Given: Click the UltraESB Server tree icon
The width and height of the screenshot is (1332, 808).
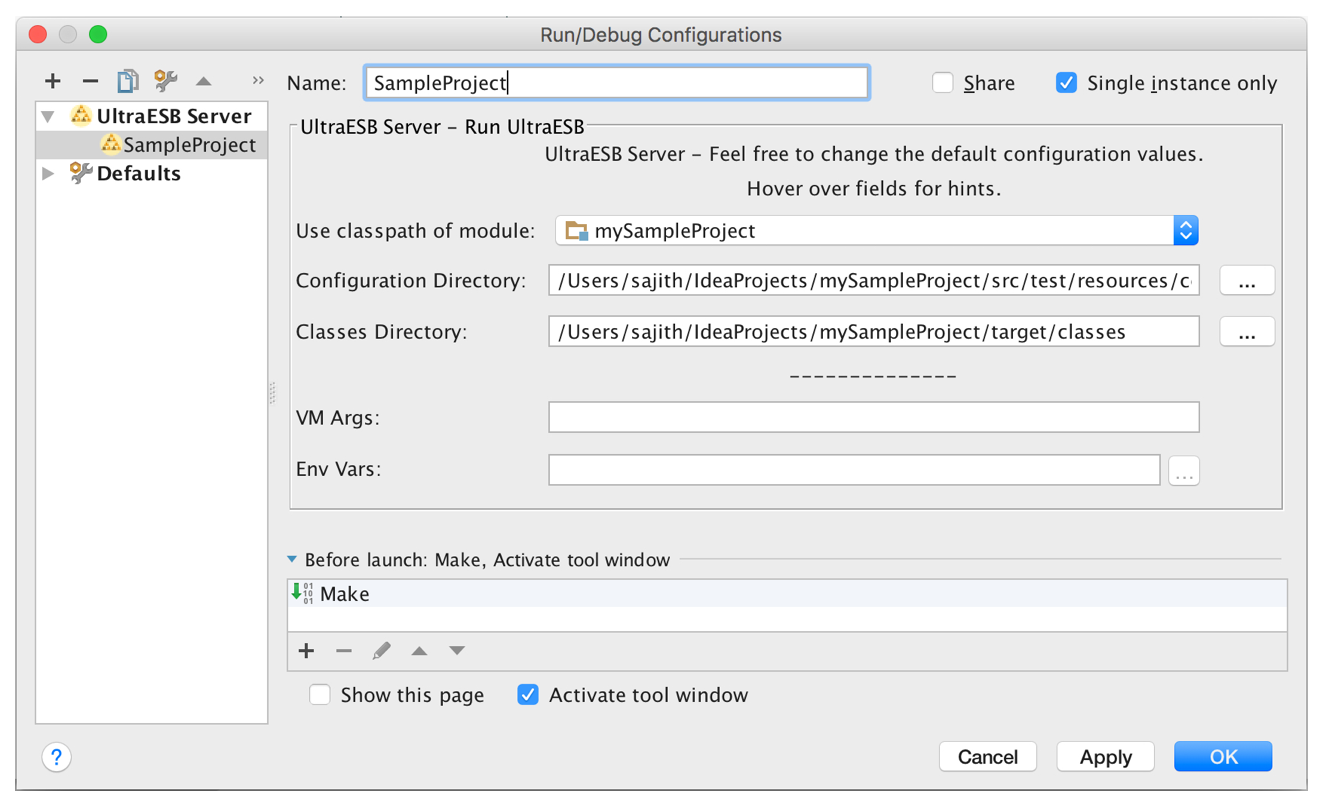Looking at the screenshot, I should [81, 116].
